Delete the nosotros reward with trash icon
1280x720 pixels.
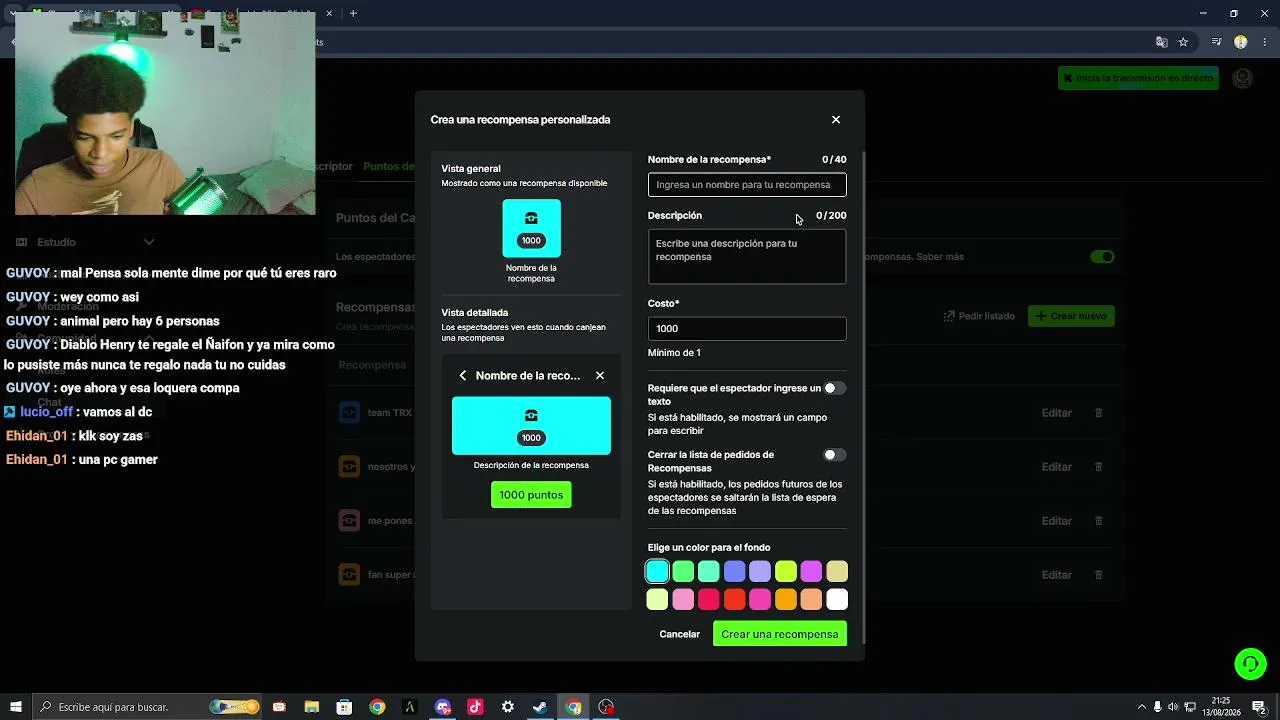click(1098, 467)
